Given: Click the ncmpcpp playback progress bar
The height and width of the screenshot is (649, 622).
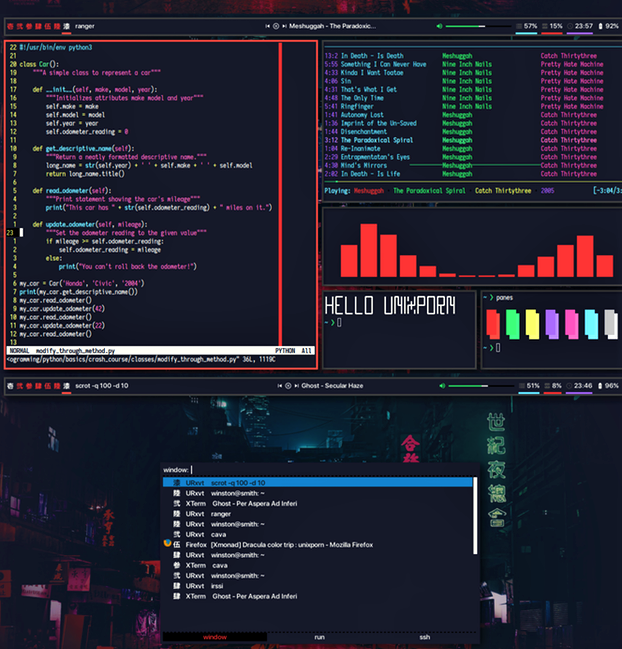Looking at the screenshot, I should click(473, 181).
